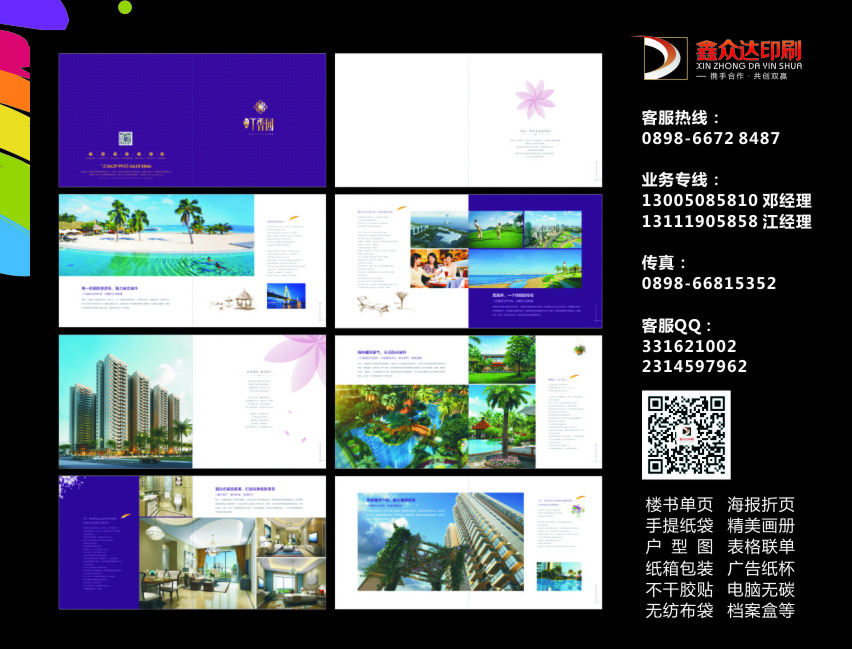Click the hotline number 0898-6672 8487

point(710,139)
